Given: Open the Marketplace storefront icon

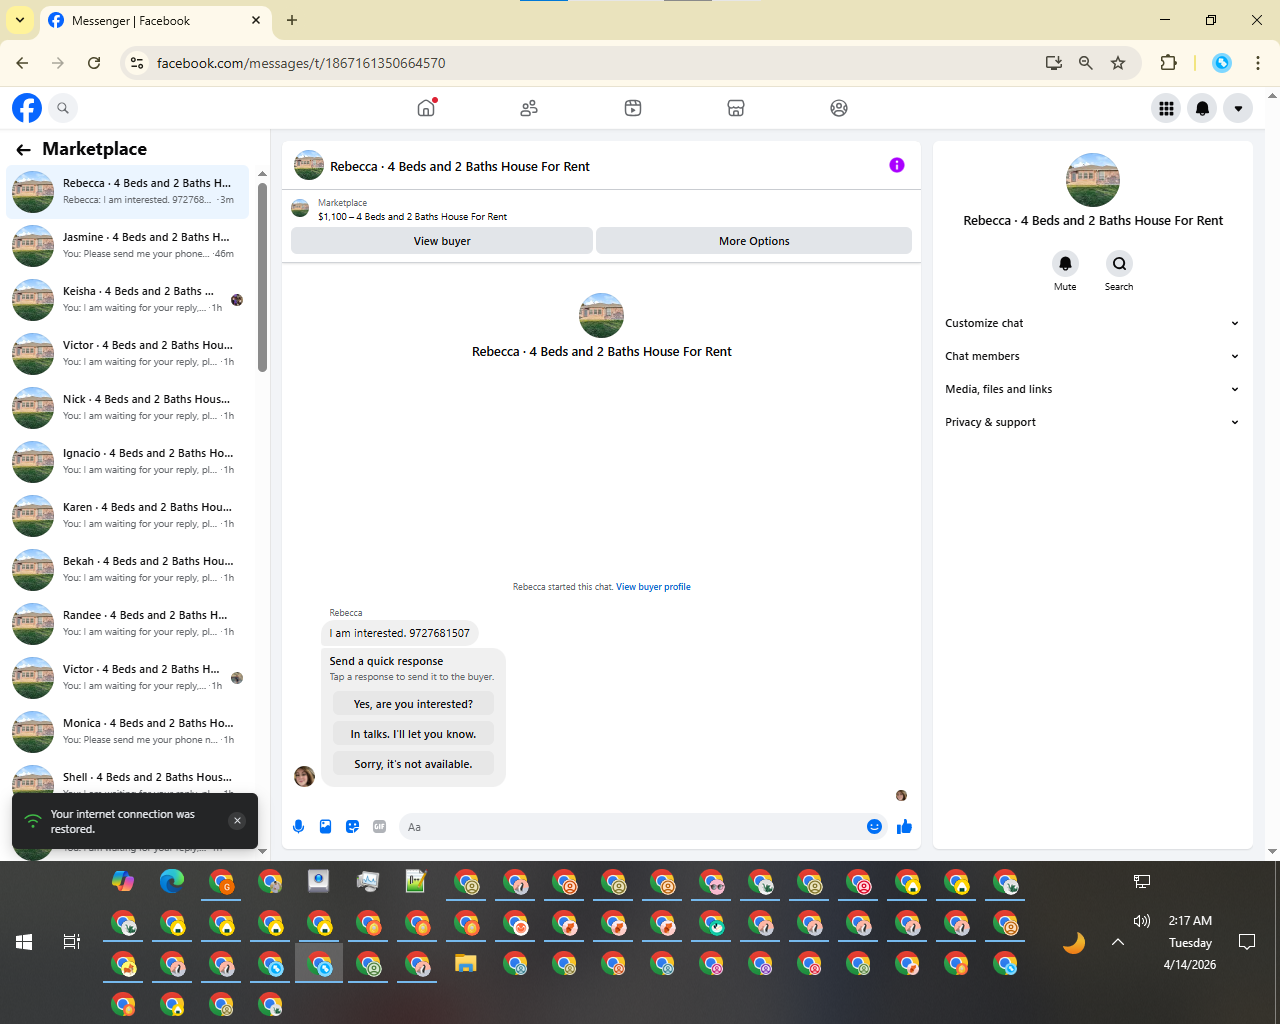Looking at the screenshot, I should pyautogui.click(x=736, y=108).
